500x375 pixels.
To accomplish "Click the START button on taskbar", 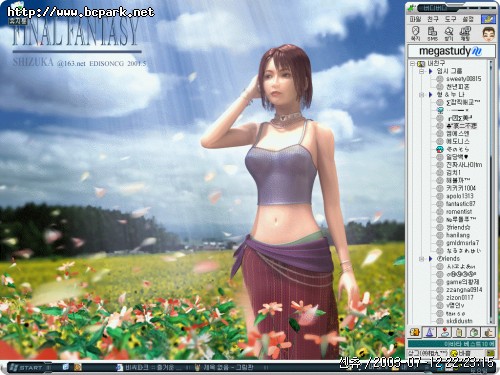I will point(26,367).
